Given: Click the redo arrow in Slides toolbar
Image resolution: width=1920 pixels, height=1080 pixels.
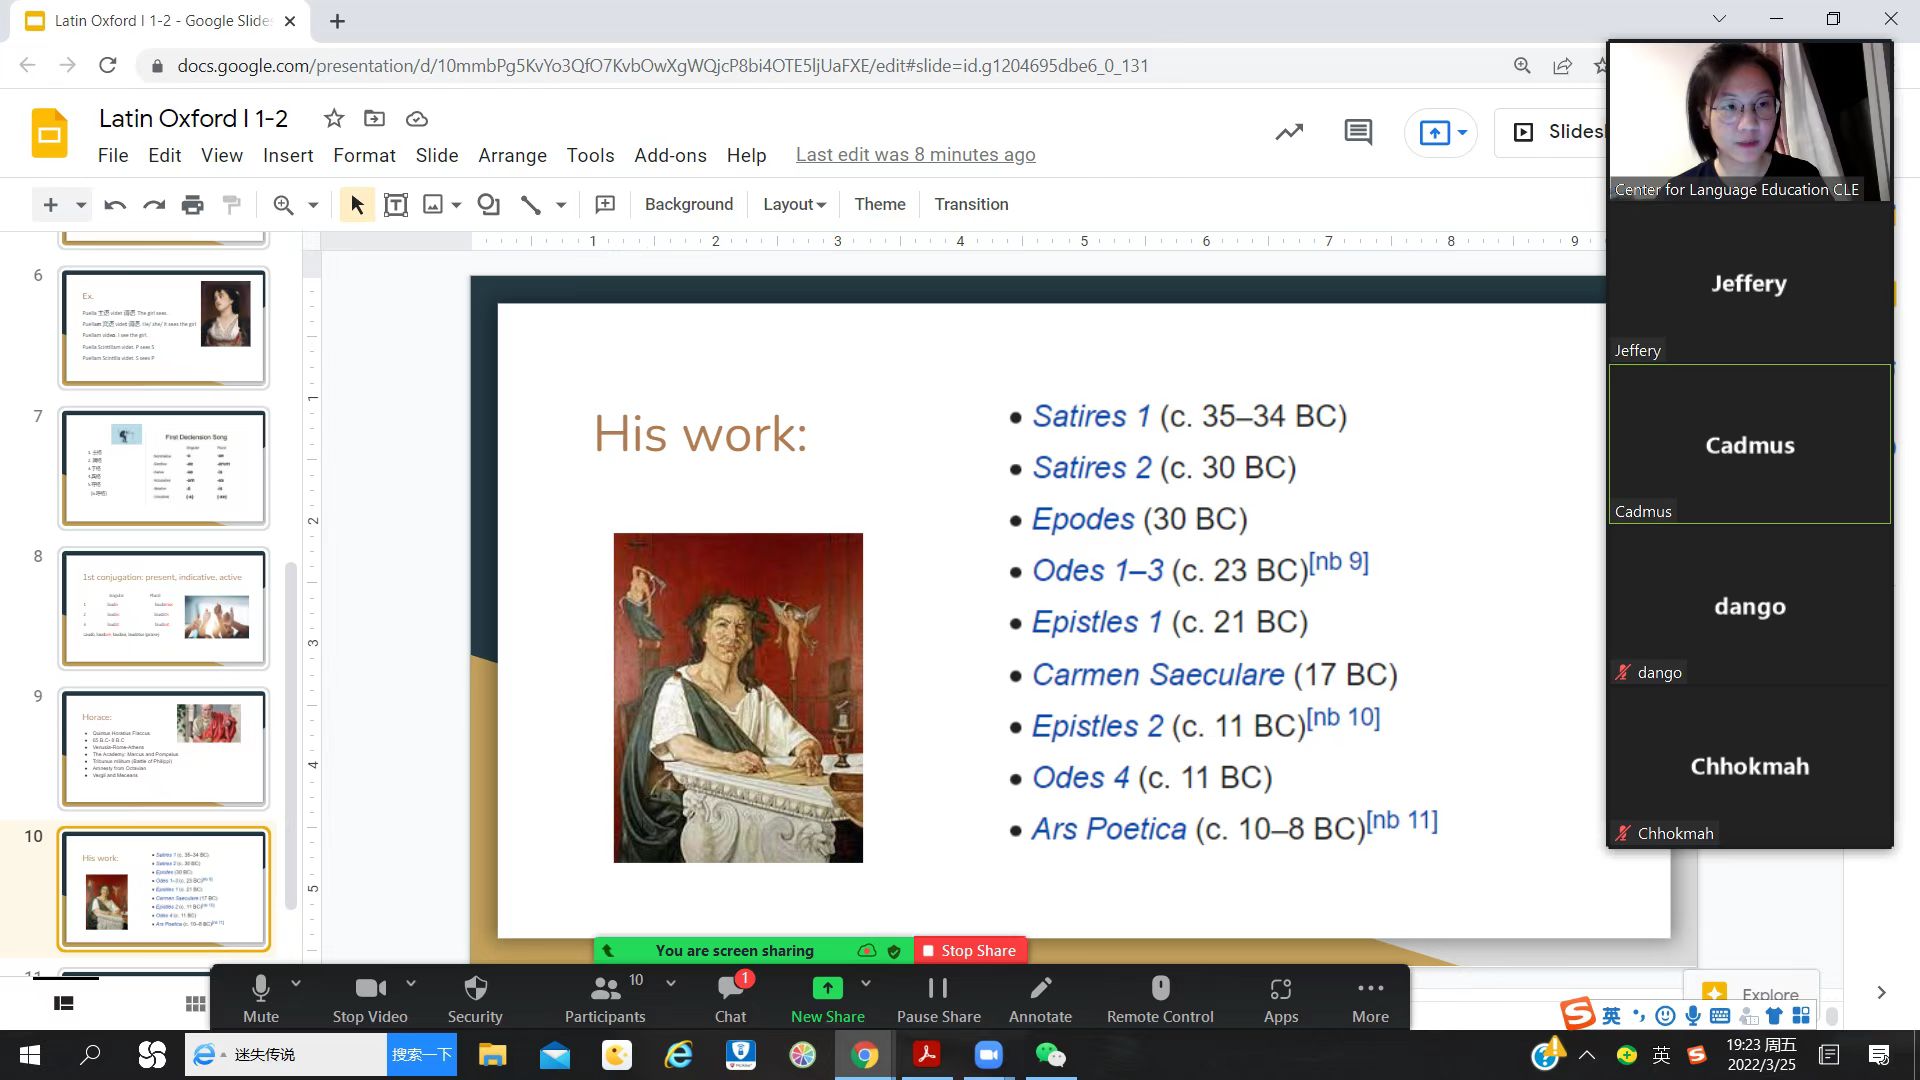Looking at the screenshot, I should pyautogui.click(x=153, y=205).
